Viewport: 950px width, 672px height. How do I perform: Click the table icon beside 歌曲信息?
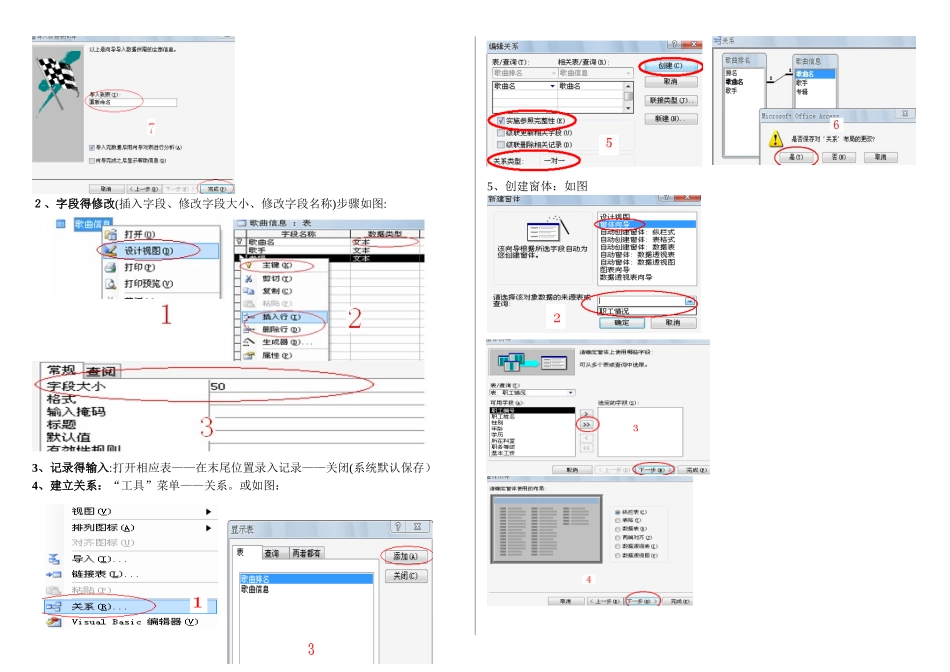click(x=61, y=224)
